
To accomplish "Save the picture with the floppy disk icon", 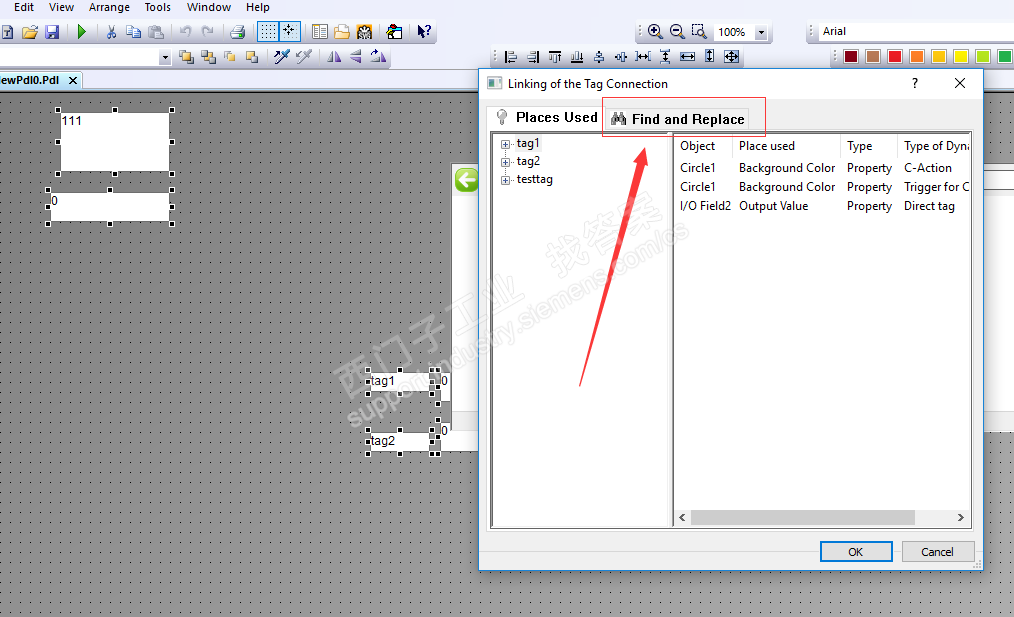I will 52,32.
